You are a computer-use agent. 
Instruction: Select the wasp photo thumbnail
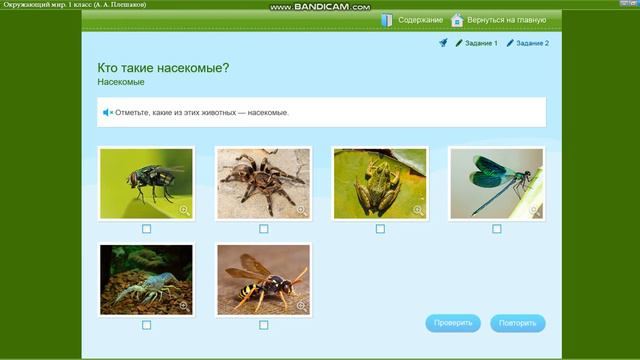[264, 280]
